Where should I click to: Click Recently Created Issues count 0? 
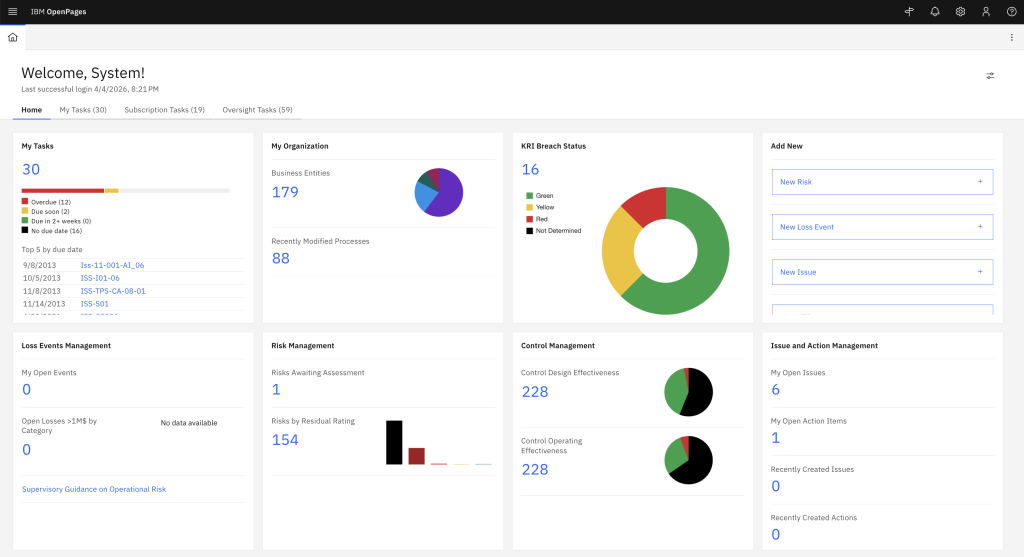(x=775, y=486)
